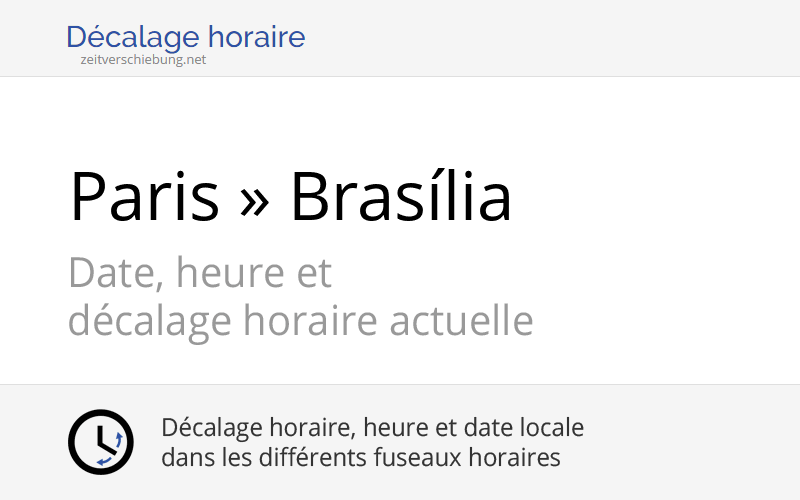
Task: Click the footer line 'dans les différents fuseaux horaires'
Action: click(360, 458)
